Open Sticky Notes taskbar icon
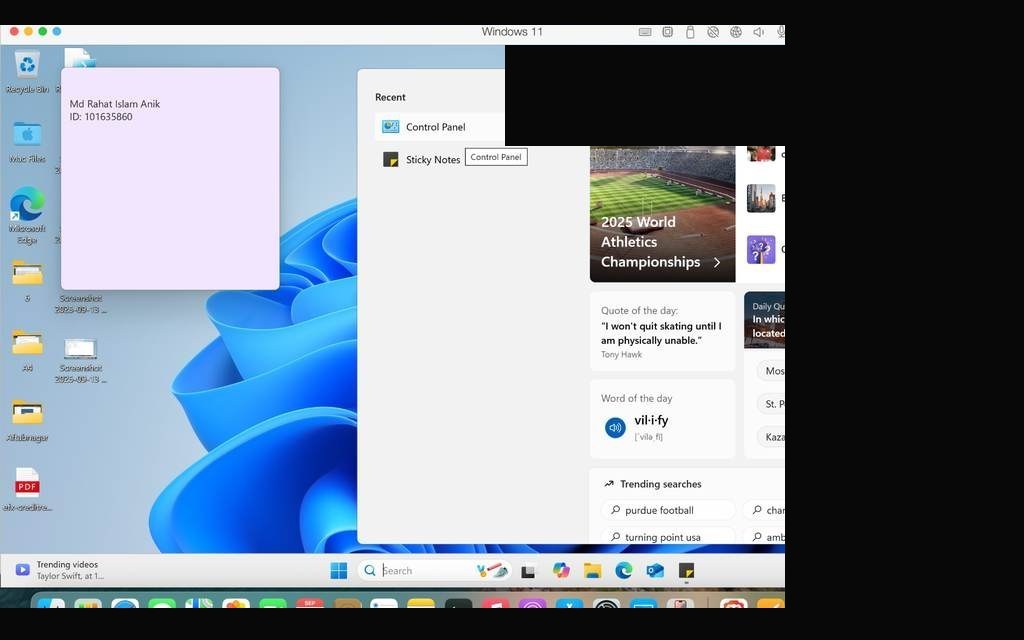This screenshot has height=640, width=1024. (686, 571)
